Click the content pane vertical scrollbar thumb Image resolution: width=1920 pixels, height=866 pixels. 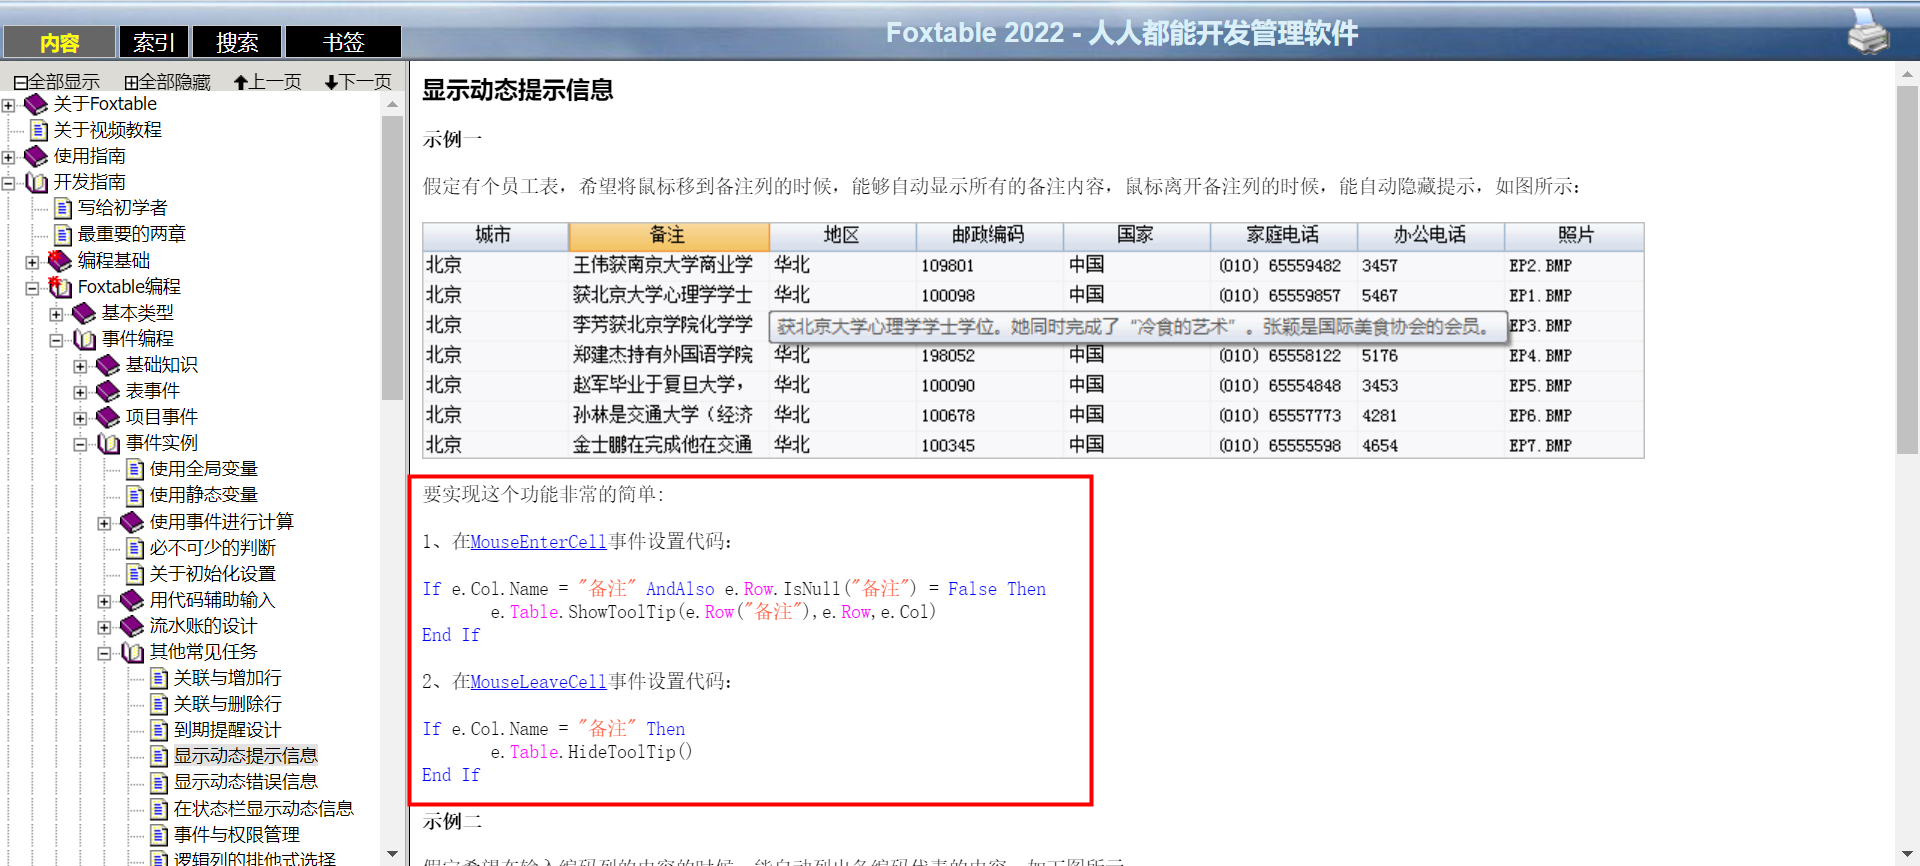(x=1907, y=270)
